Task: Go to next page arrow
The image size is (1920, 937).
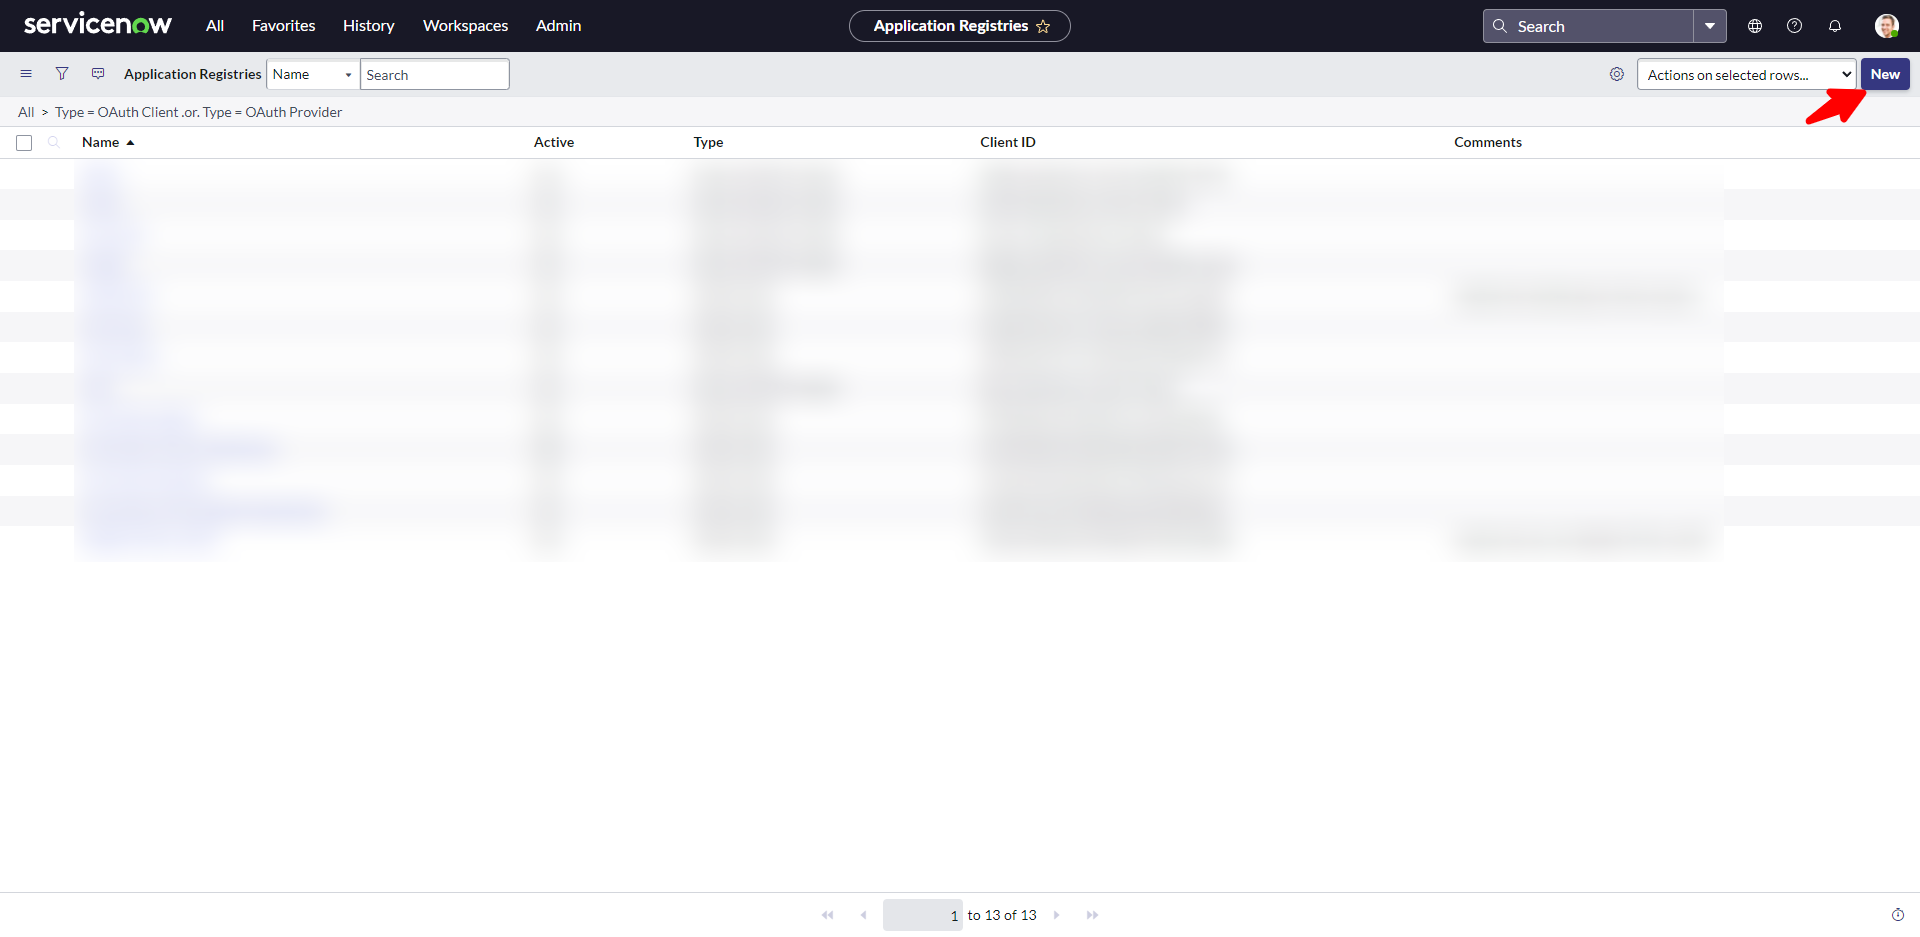Action: click(x=1056, y=915)
